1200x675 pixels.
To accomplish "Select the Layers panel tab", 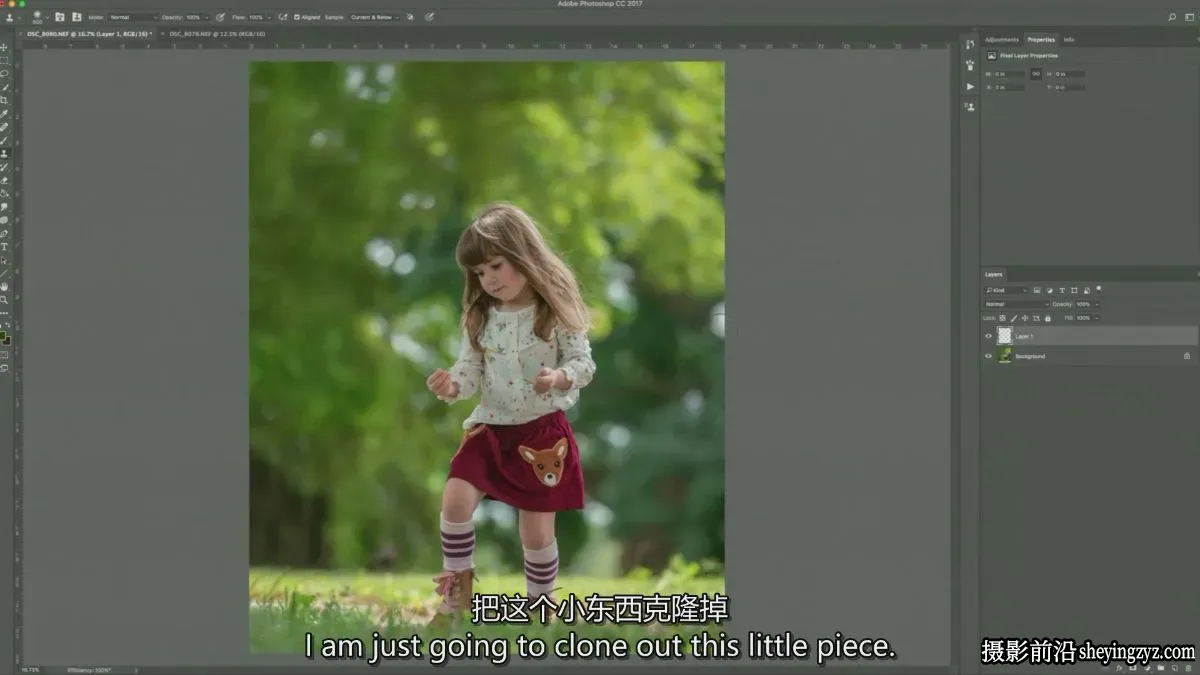I will click(993, 274).
